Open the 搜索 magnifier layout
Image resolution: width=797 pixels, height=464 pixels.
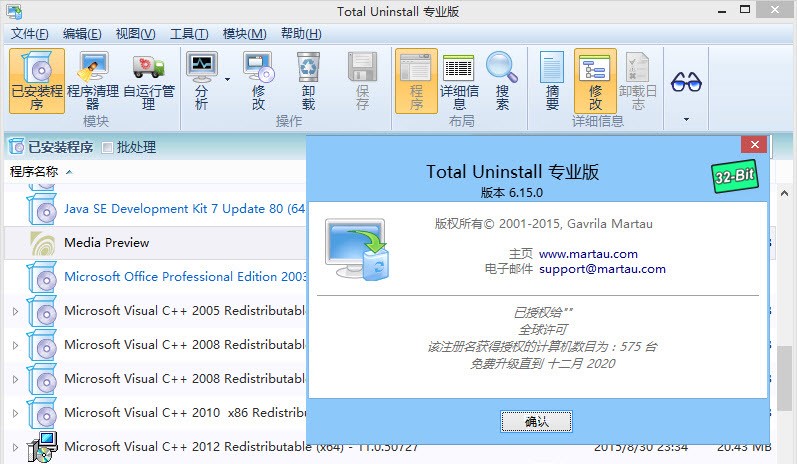(502, 81)
